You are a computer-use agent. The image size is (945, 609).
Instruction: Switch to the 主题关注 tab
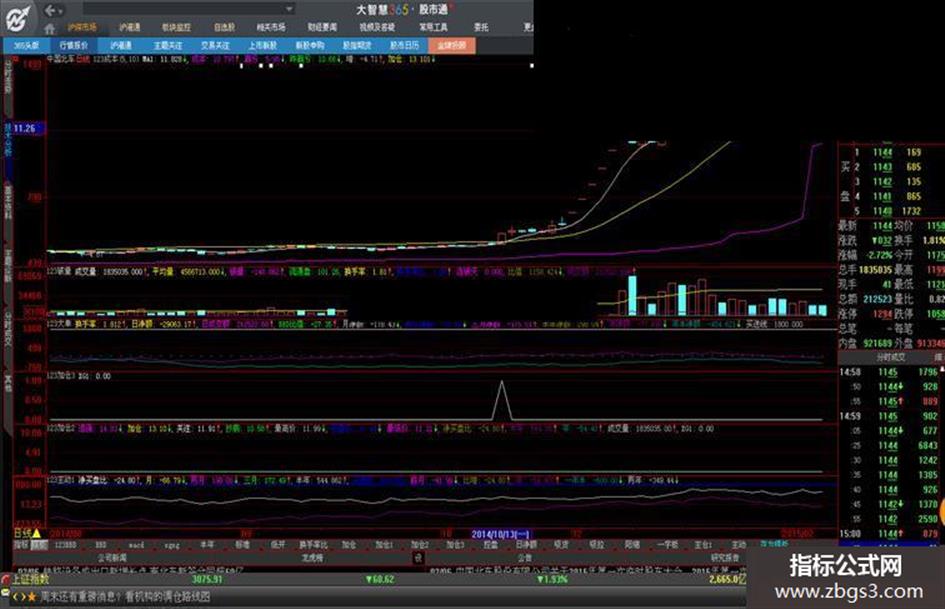pyautogui.click(x=168, y=45)
